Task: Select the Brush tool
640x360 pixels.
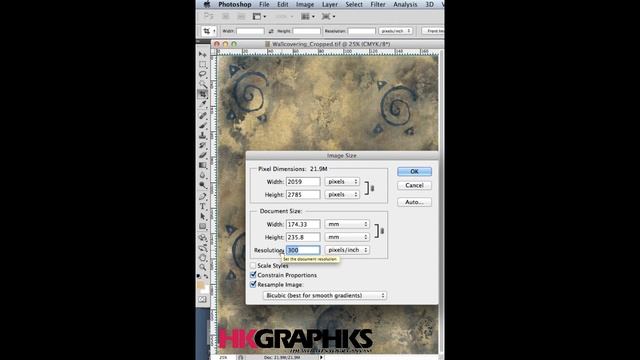Action: (203, 125)
